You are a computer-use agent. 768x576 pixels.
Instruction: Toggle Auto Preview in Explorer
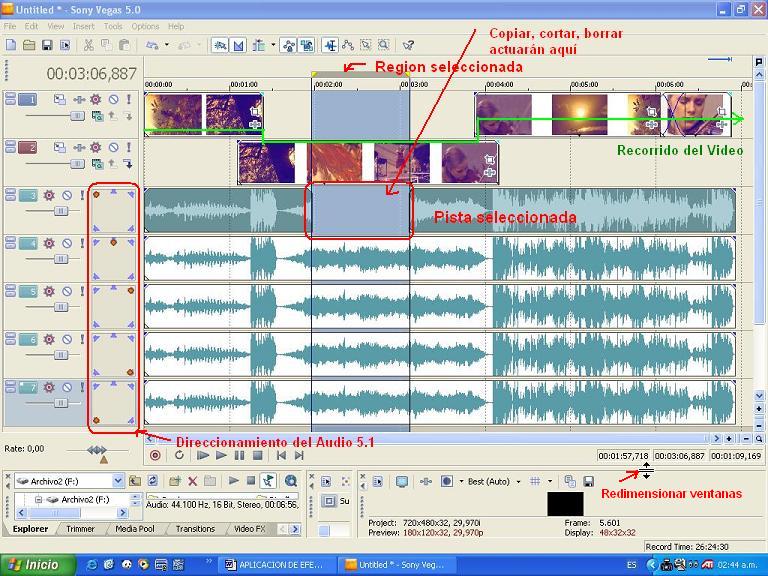point(268,481)
